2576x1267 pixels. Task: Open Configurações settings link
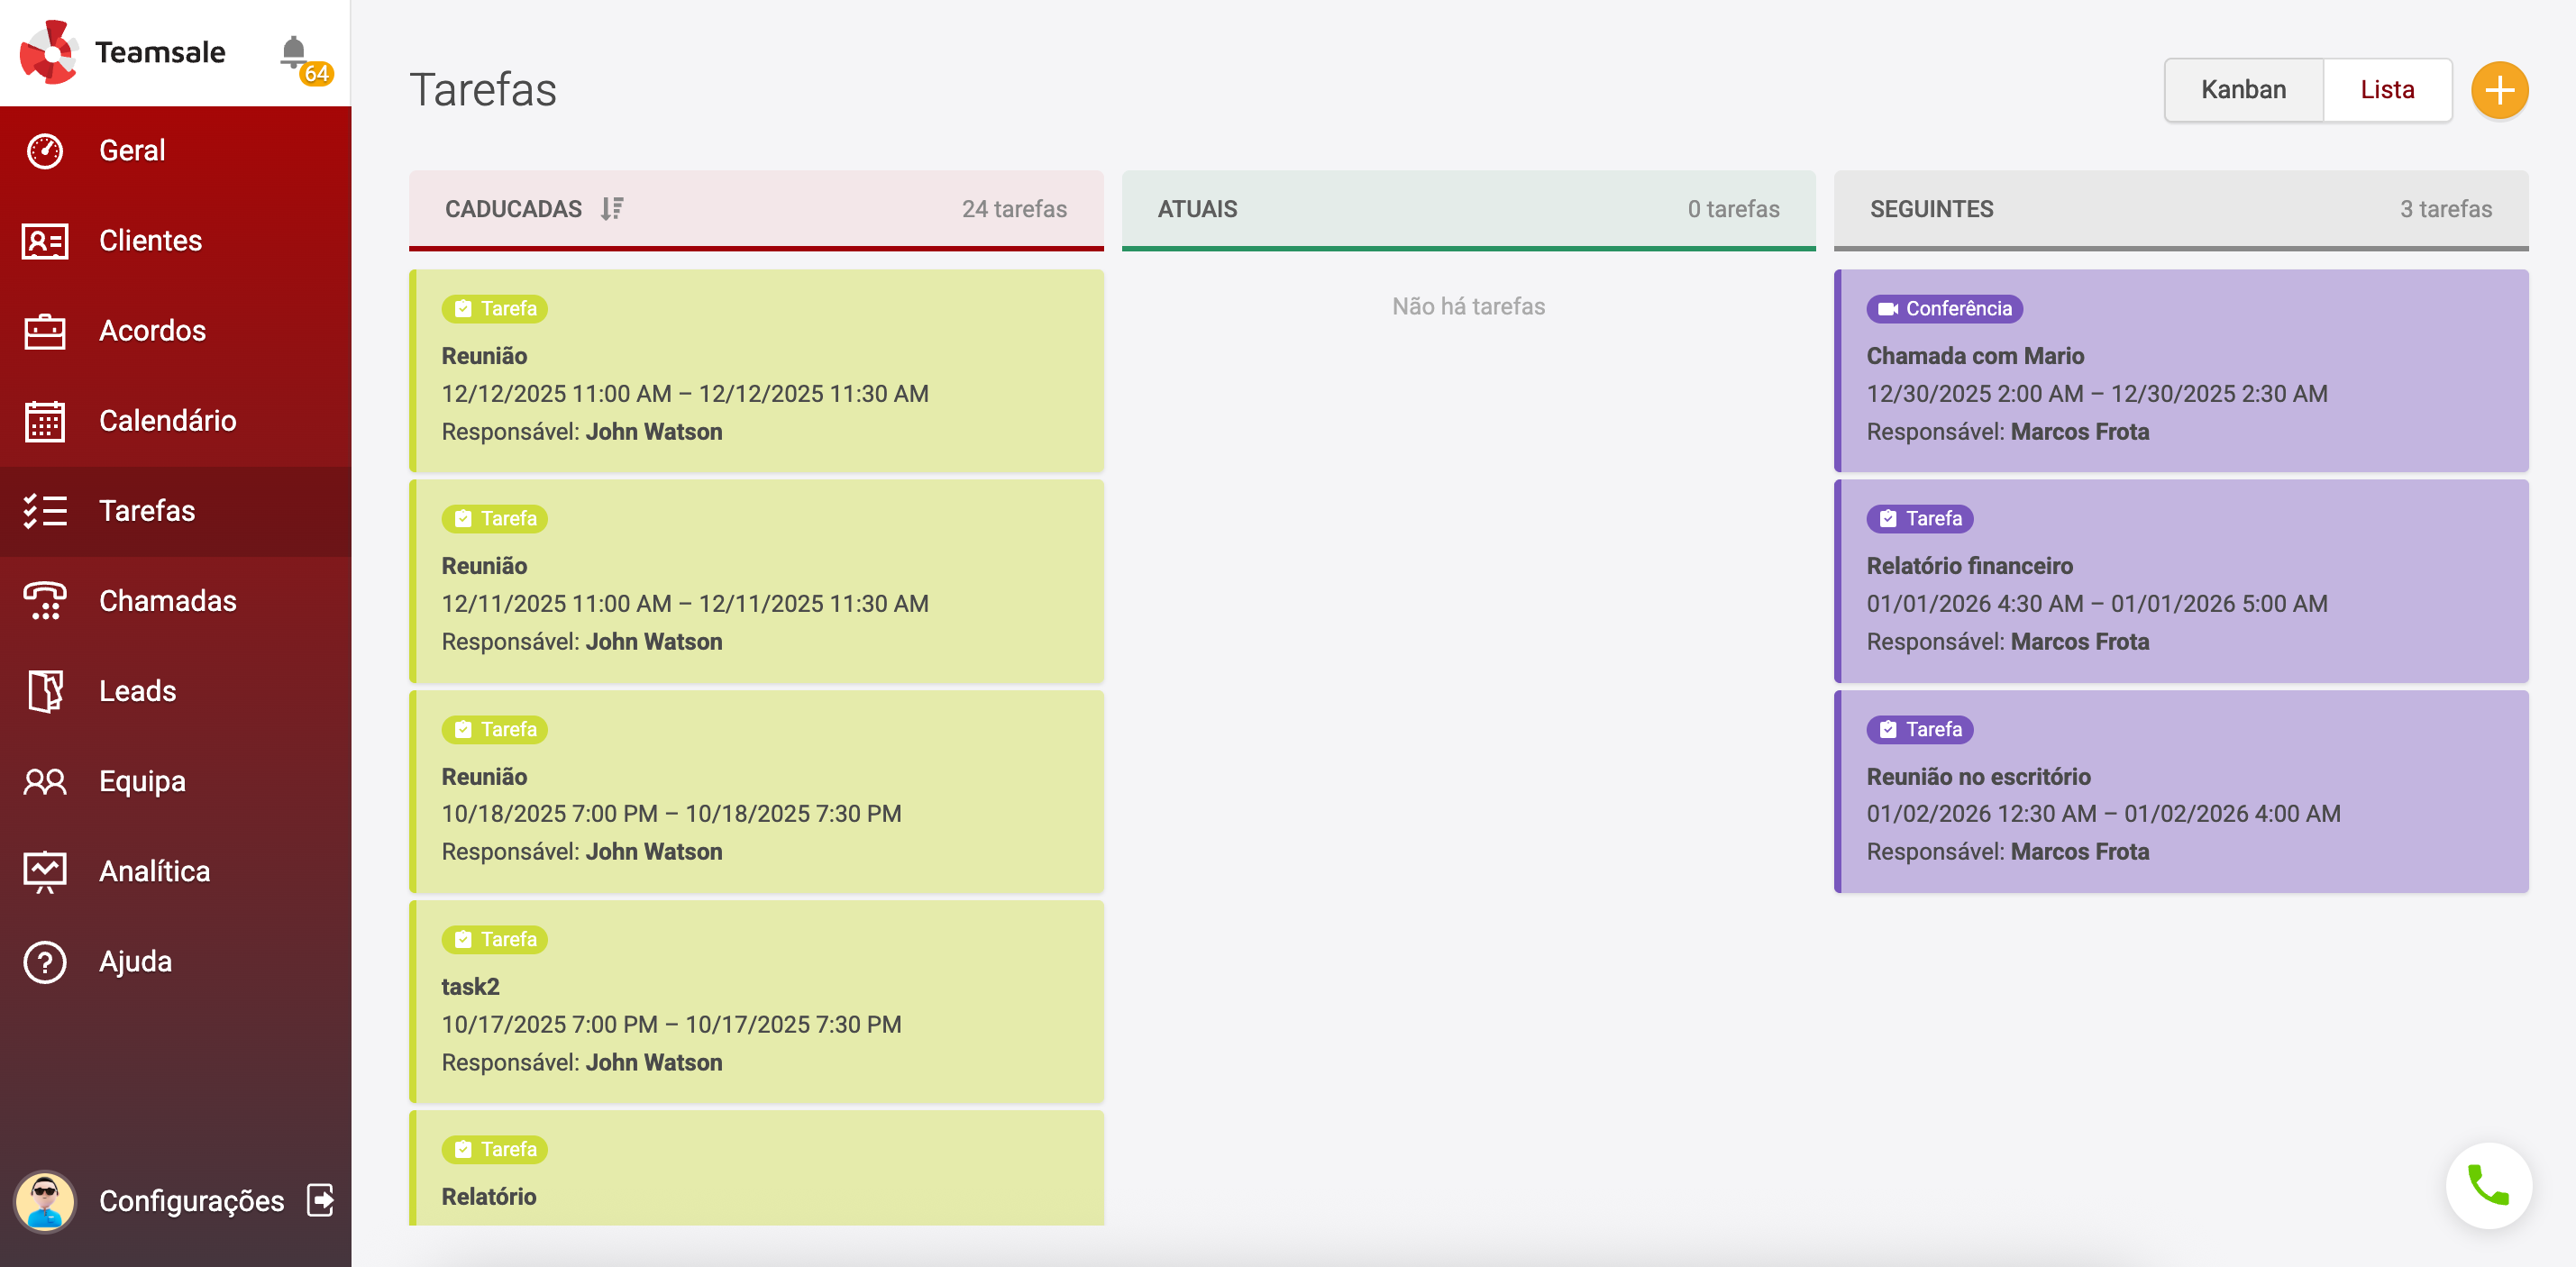tap(191, 1200)
